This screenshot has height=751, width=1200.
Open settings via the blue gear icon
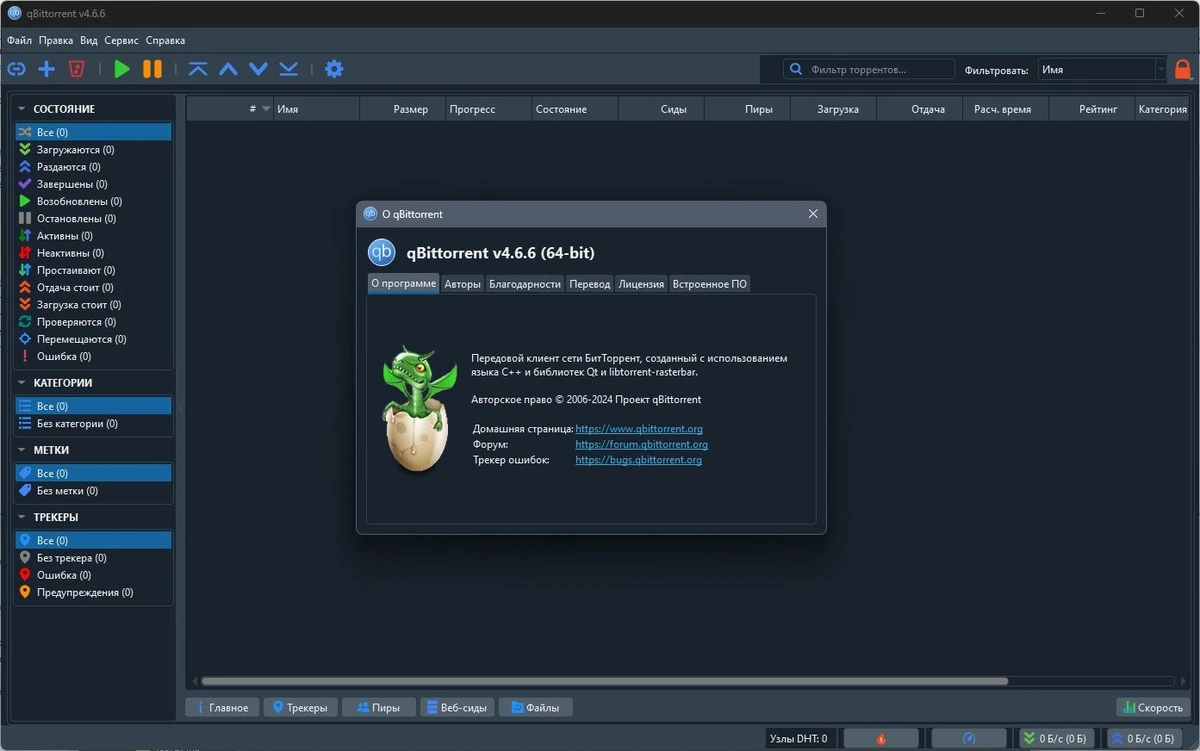[334, 69]
